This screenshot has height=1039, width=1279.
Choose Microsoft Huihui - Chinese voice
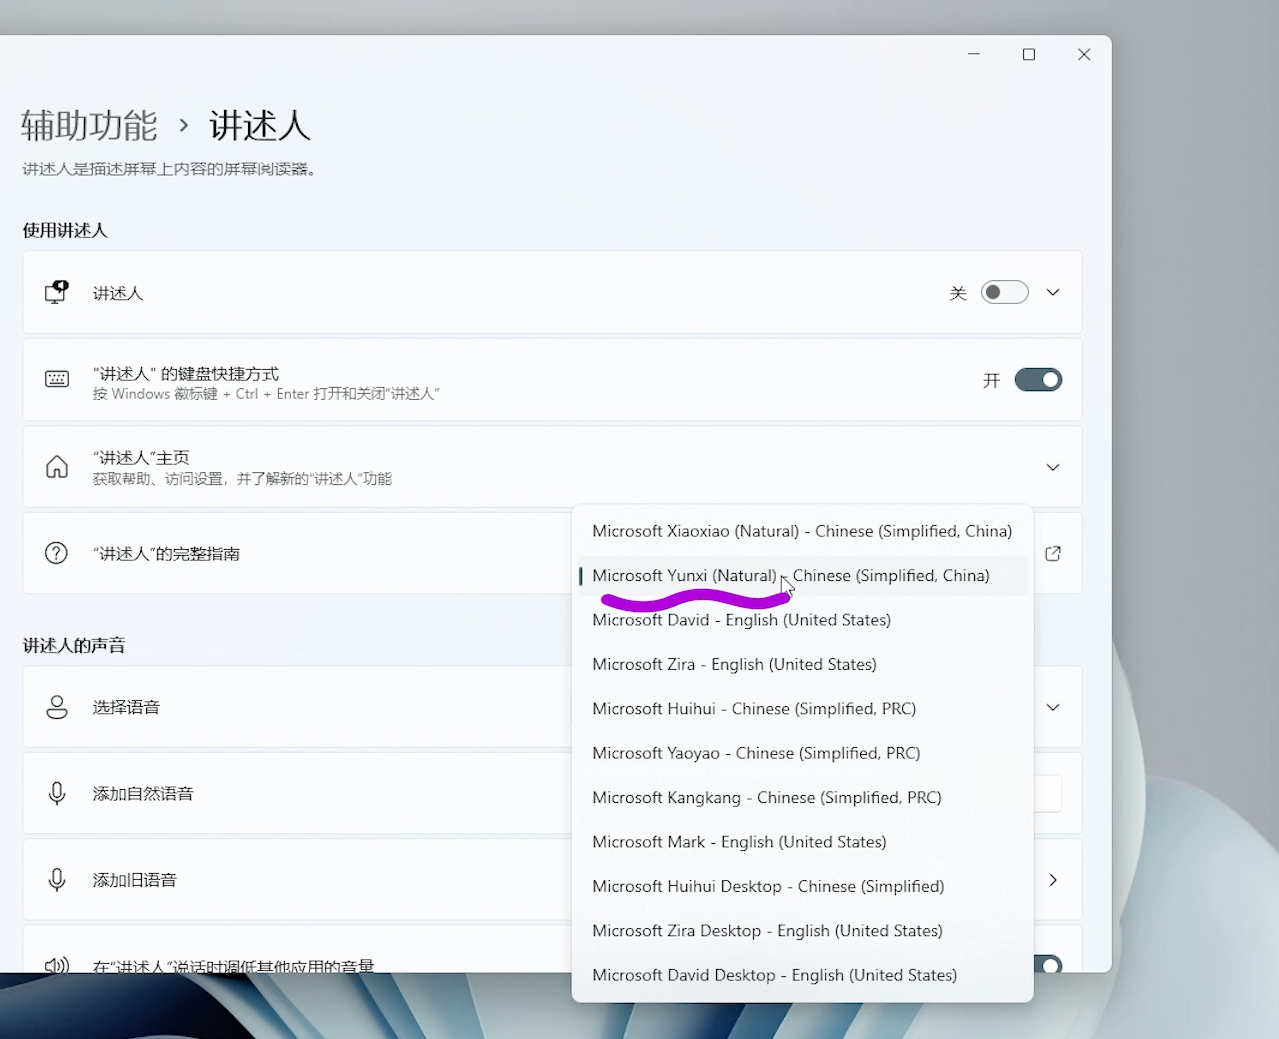click(x=754, y=708)
